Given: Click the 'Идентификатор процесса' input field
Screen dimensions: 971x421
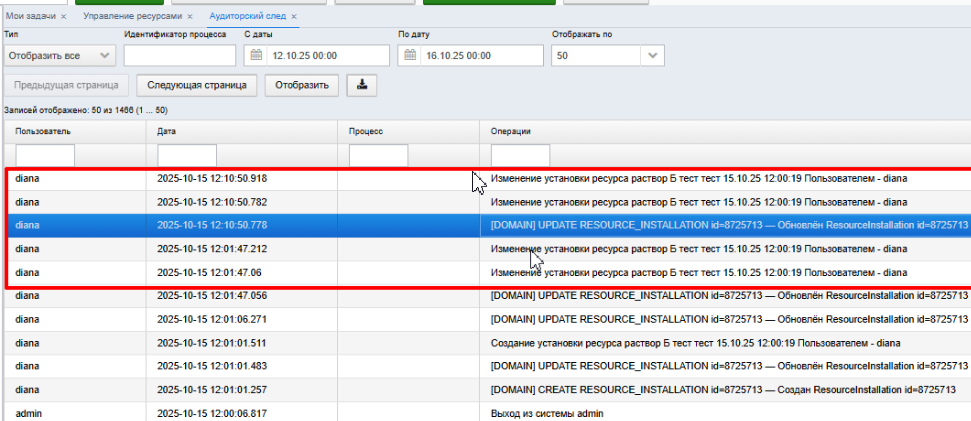Looking at the screenshot, I should pos(180,56).
